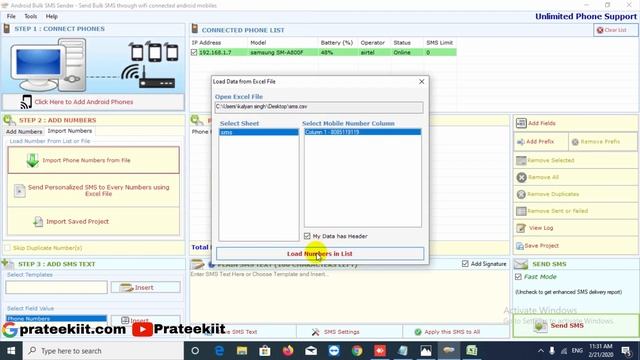
Task: Click the Select Templates input field
Action: click(x=56, y=287)
